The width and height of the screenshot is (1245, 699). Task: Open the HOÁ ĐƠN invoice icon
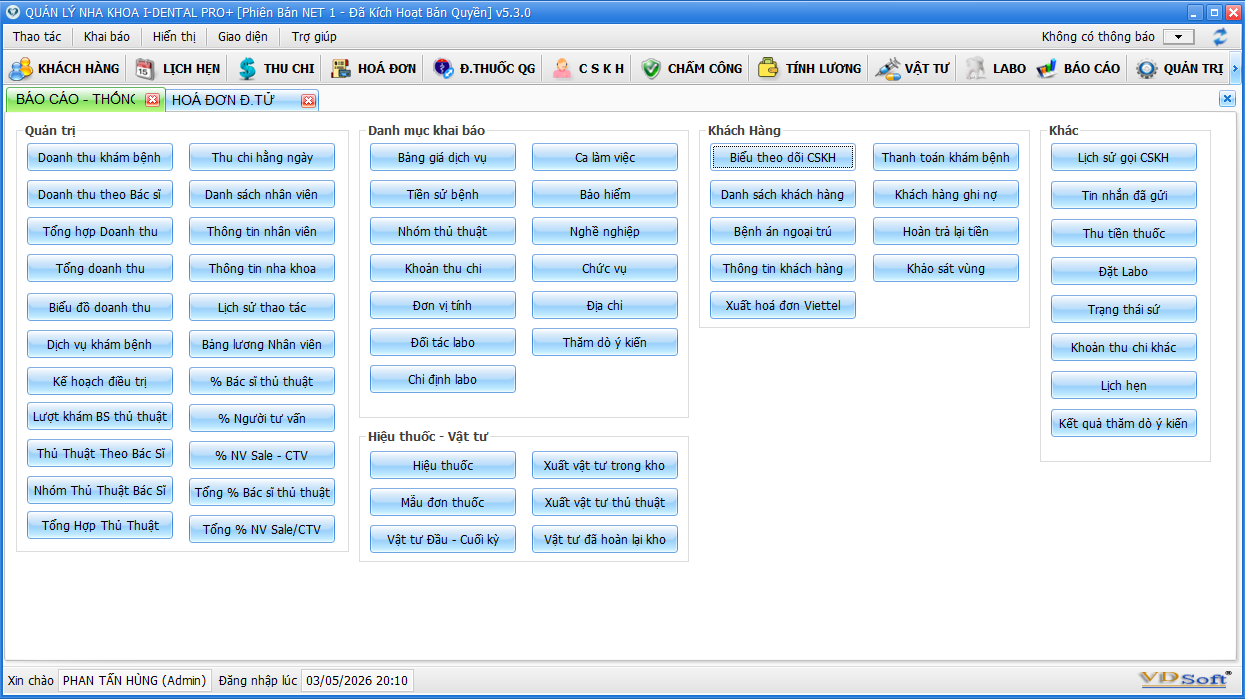(341, 69)
